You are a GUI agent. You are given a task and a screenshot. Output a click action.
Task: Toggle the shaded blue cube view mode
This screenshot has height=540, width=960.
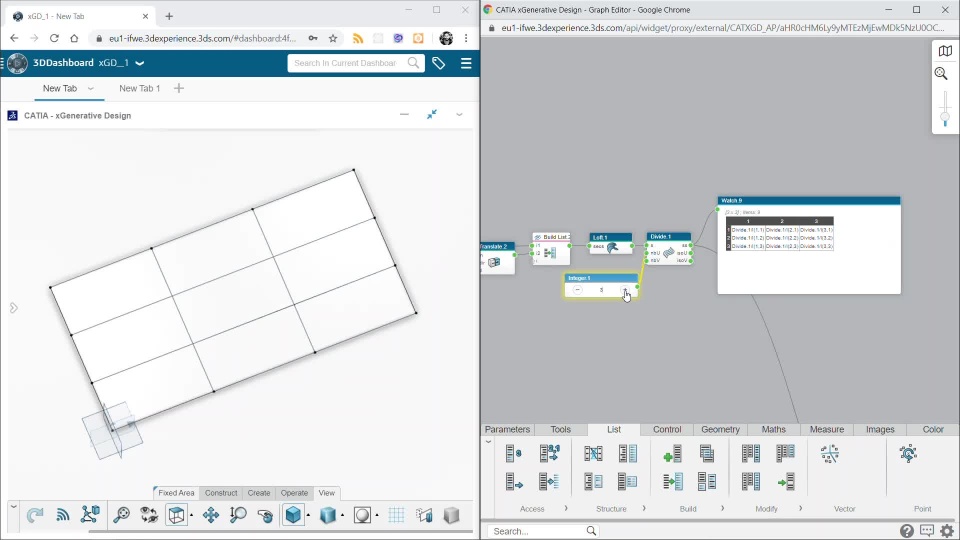[293, 516]
